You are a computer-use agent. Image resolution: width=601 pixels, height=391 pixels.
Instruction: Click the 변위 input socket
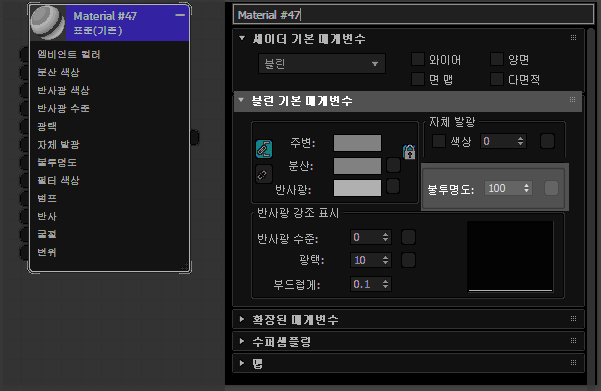(25, 253)
